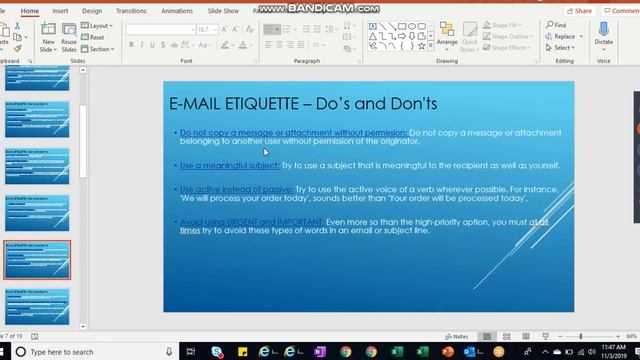Open the Arrange menu
640x360 pixels.
[x=447, y=36]
